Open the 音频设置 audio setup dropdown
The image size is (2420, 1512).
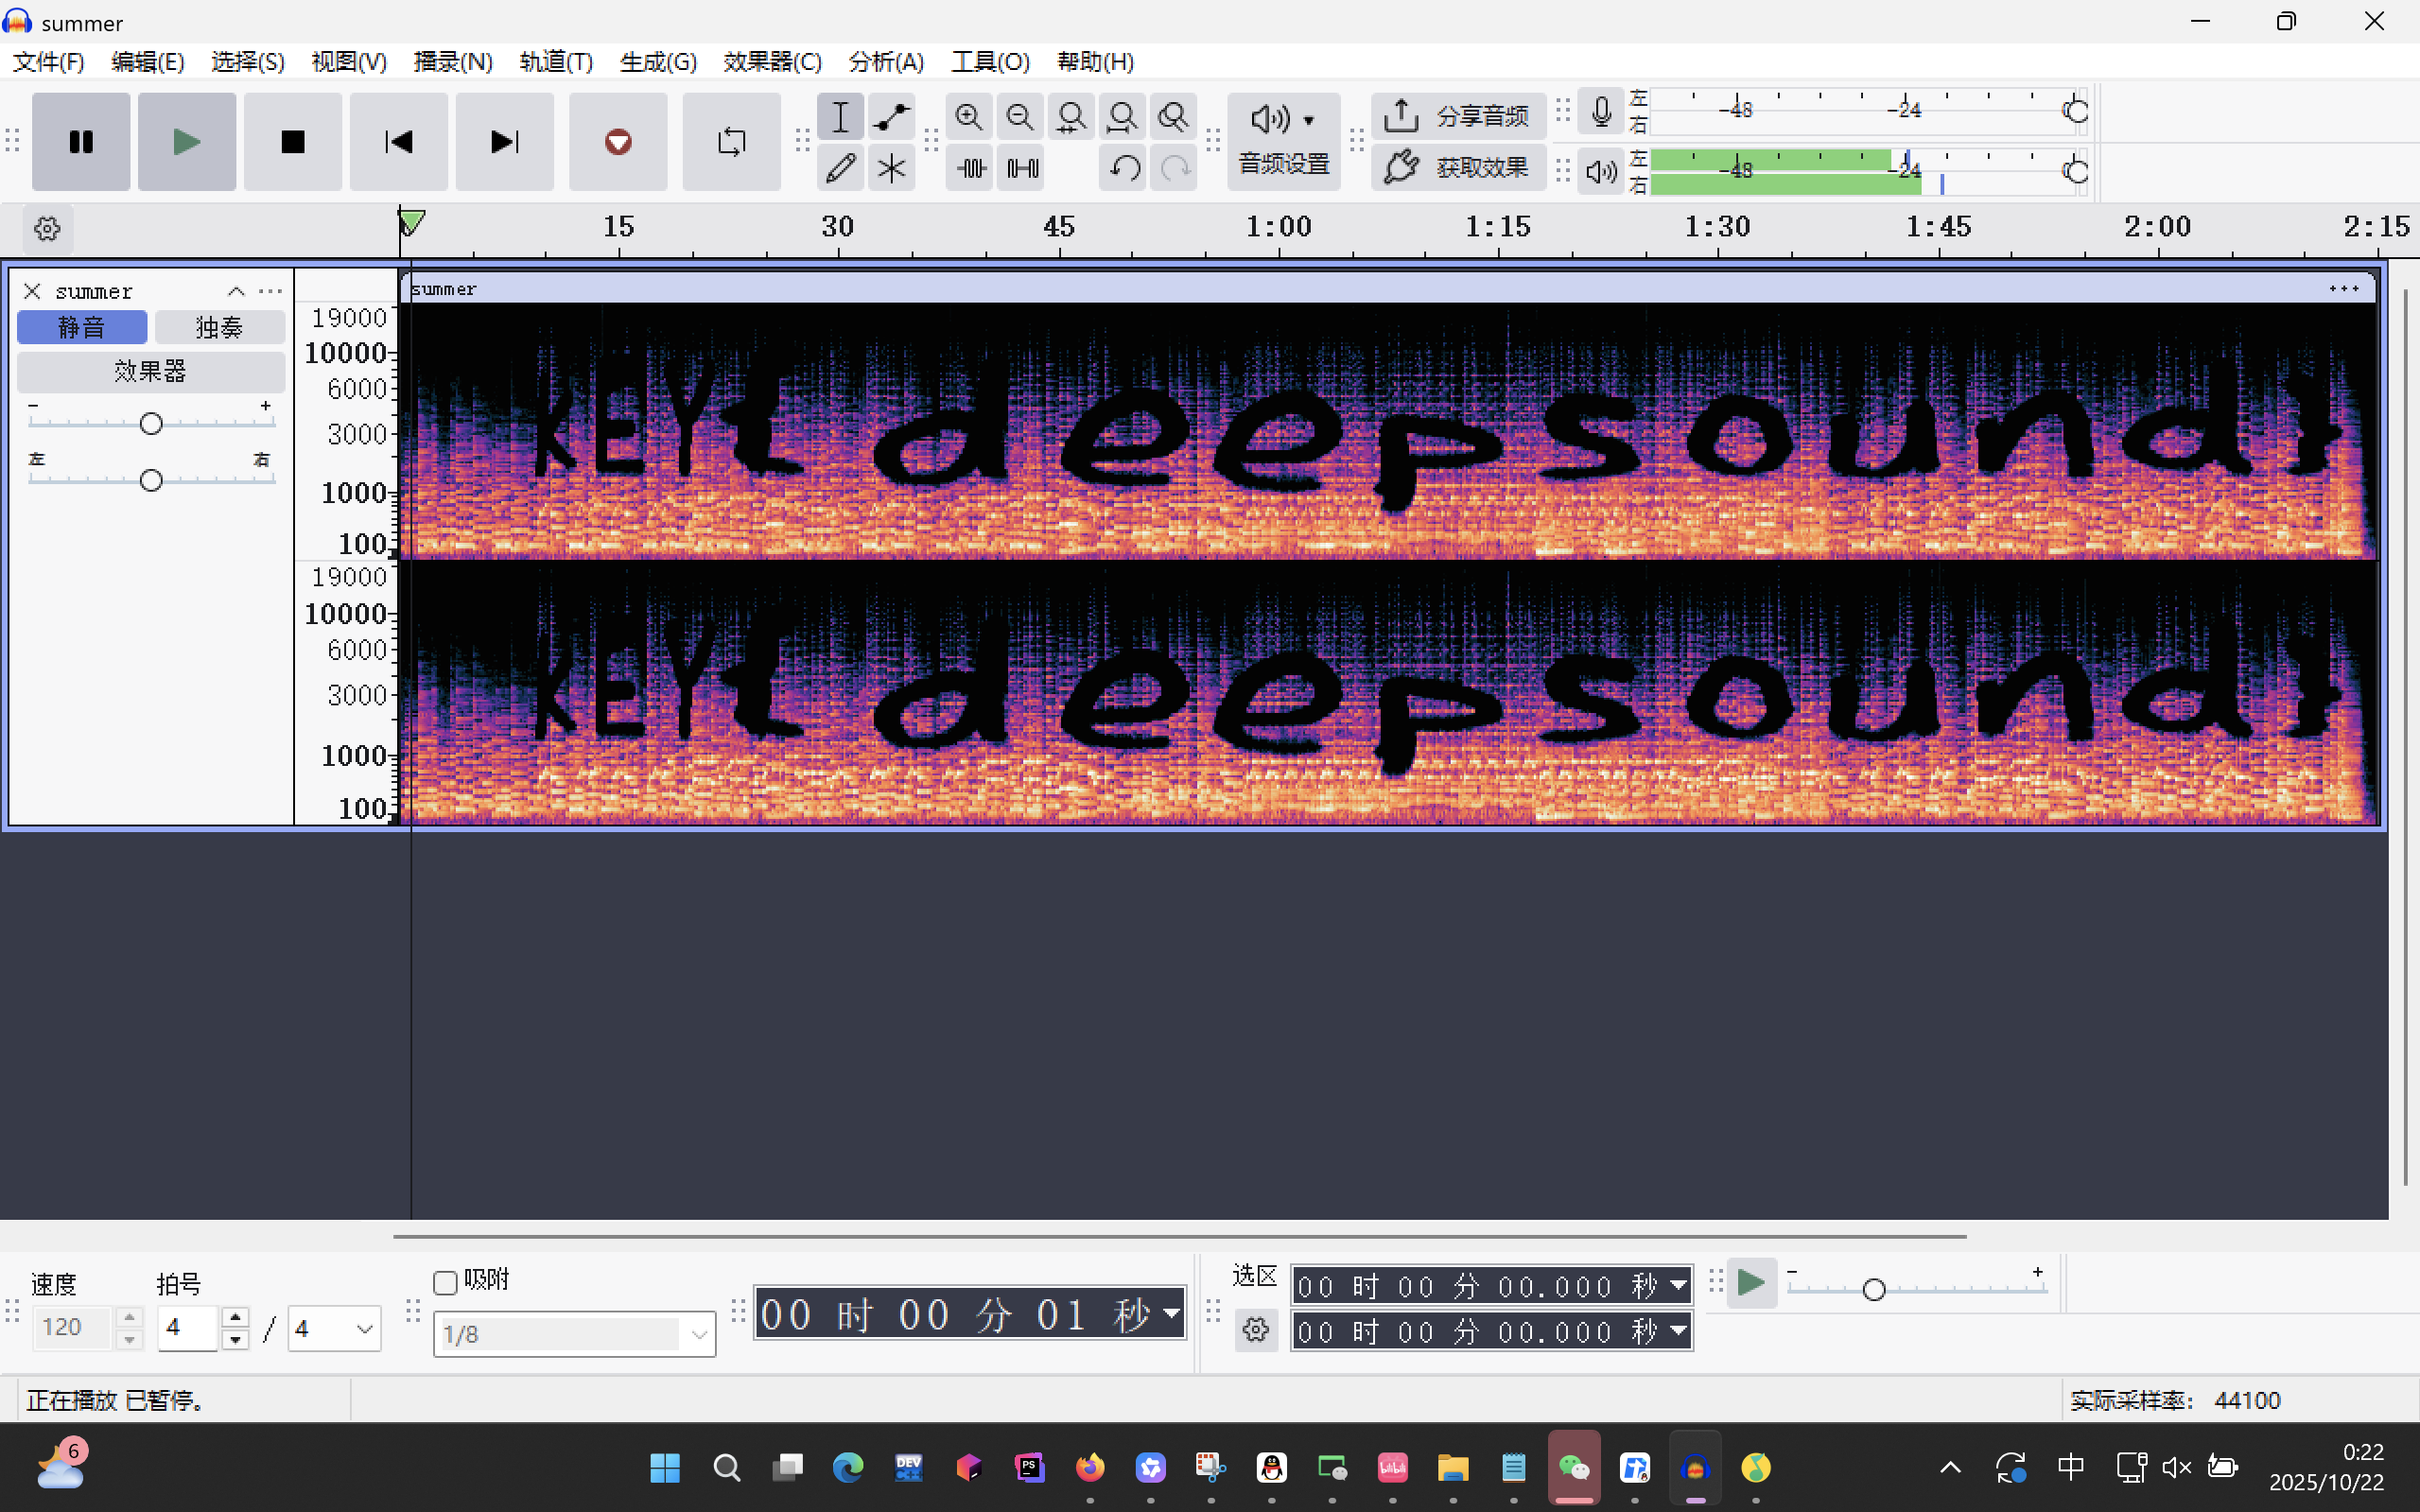(1284, 142)
